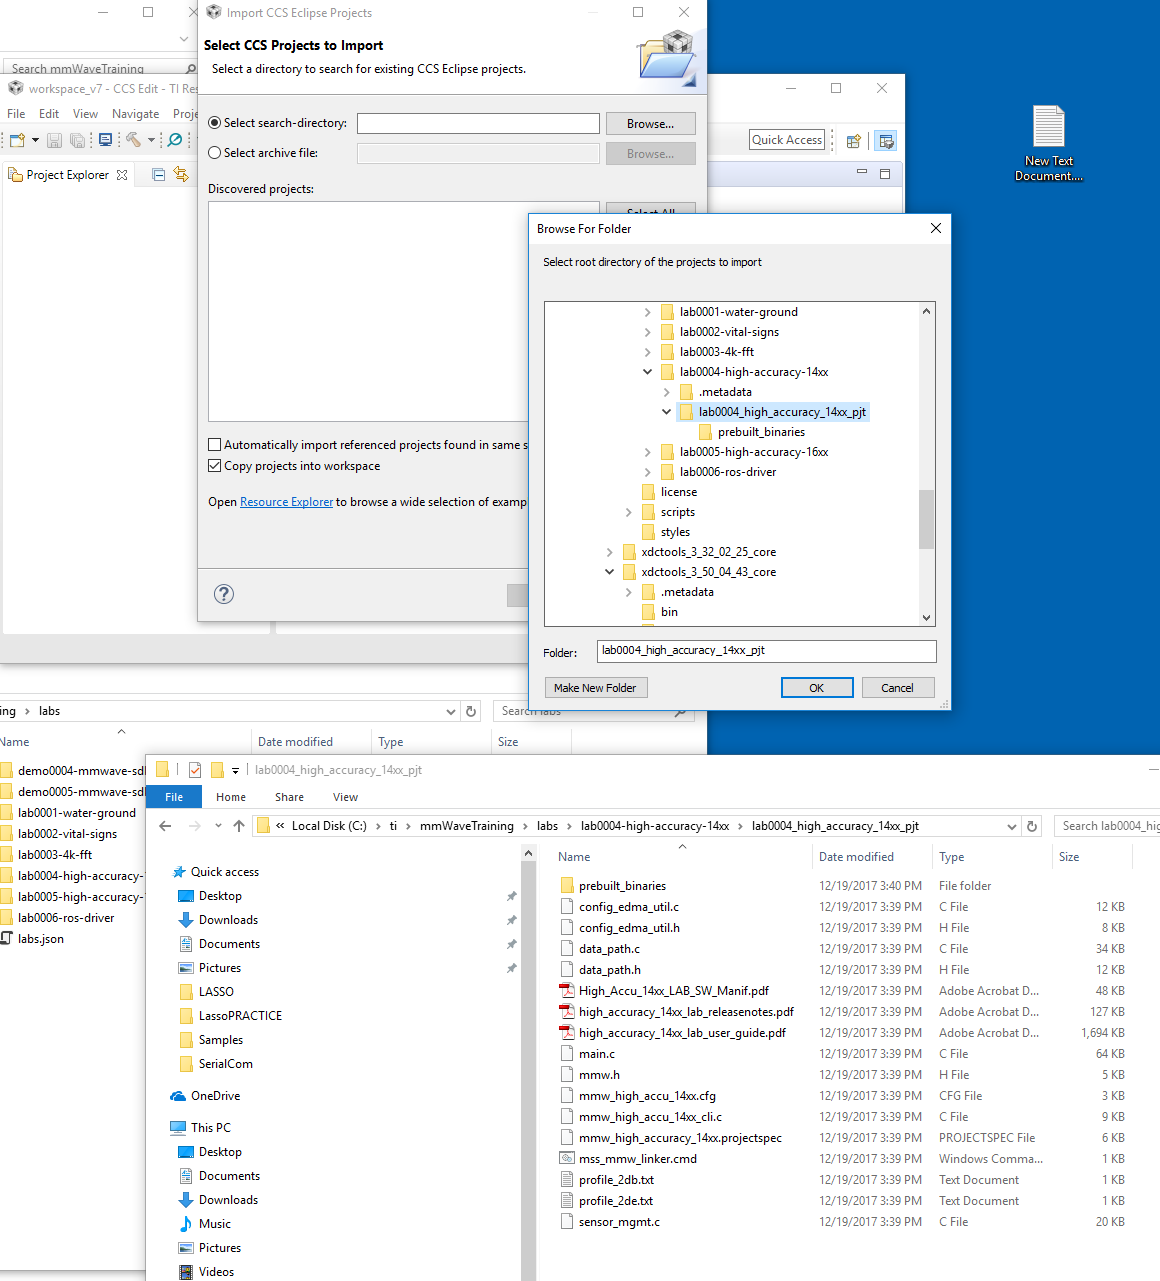Uncheck Copy projects into workspace

214,466
